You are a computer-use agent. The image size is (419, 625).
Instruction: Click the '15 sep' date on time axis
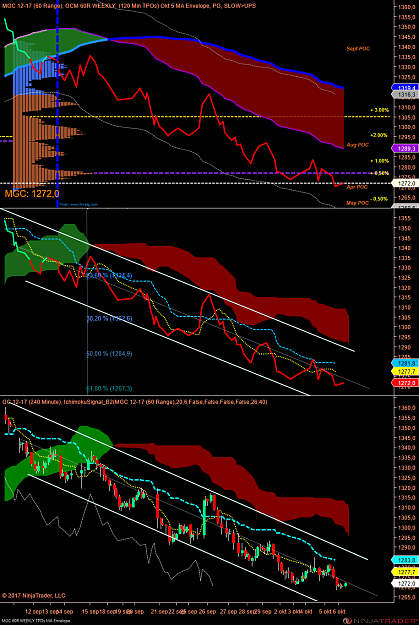(90, 611)
